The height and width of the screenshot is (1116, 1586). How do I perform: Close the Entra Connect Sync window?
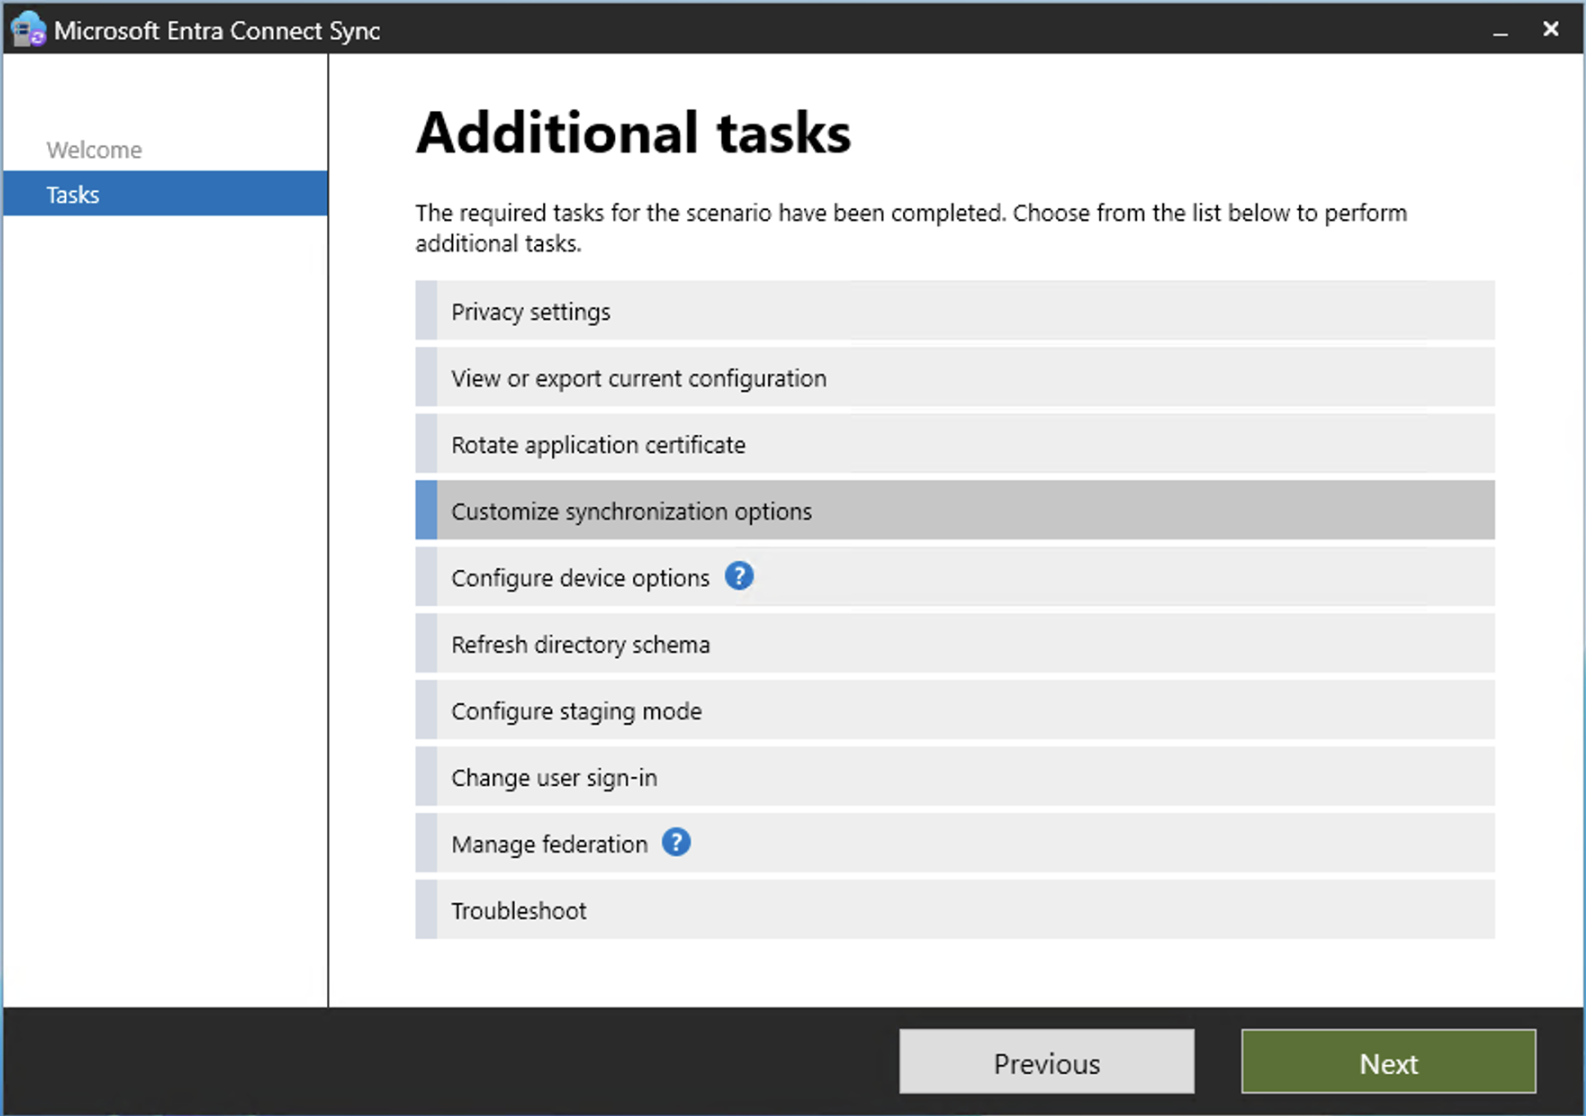pos(1551,29)
